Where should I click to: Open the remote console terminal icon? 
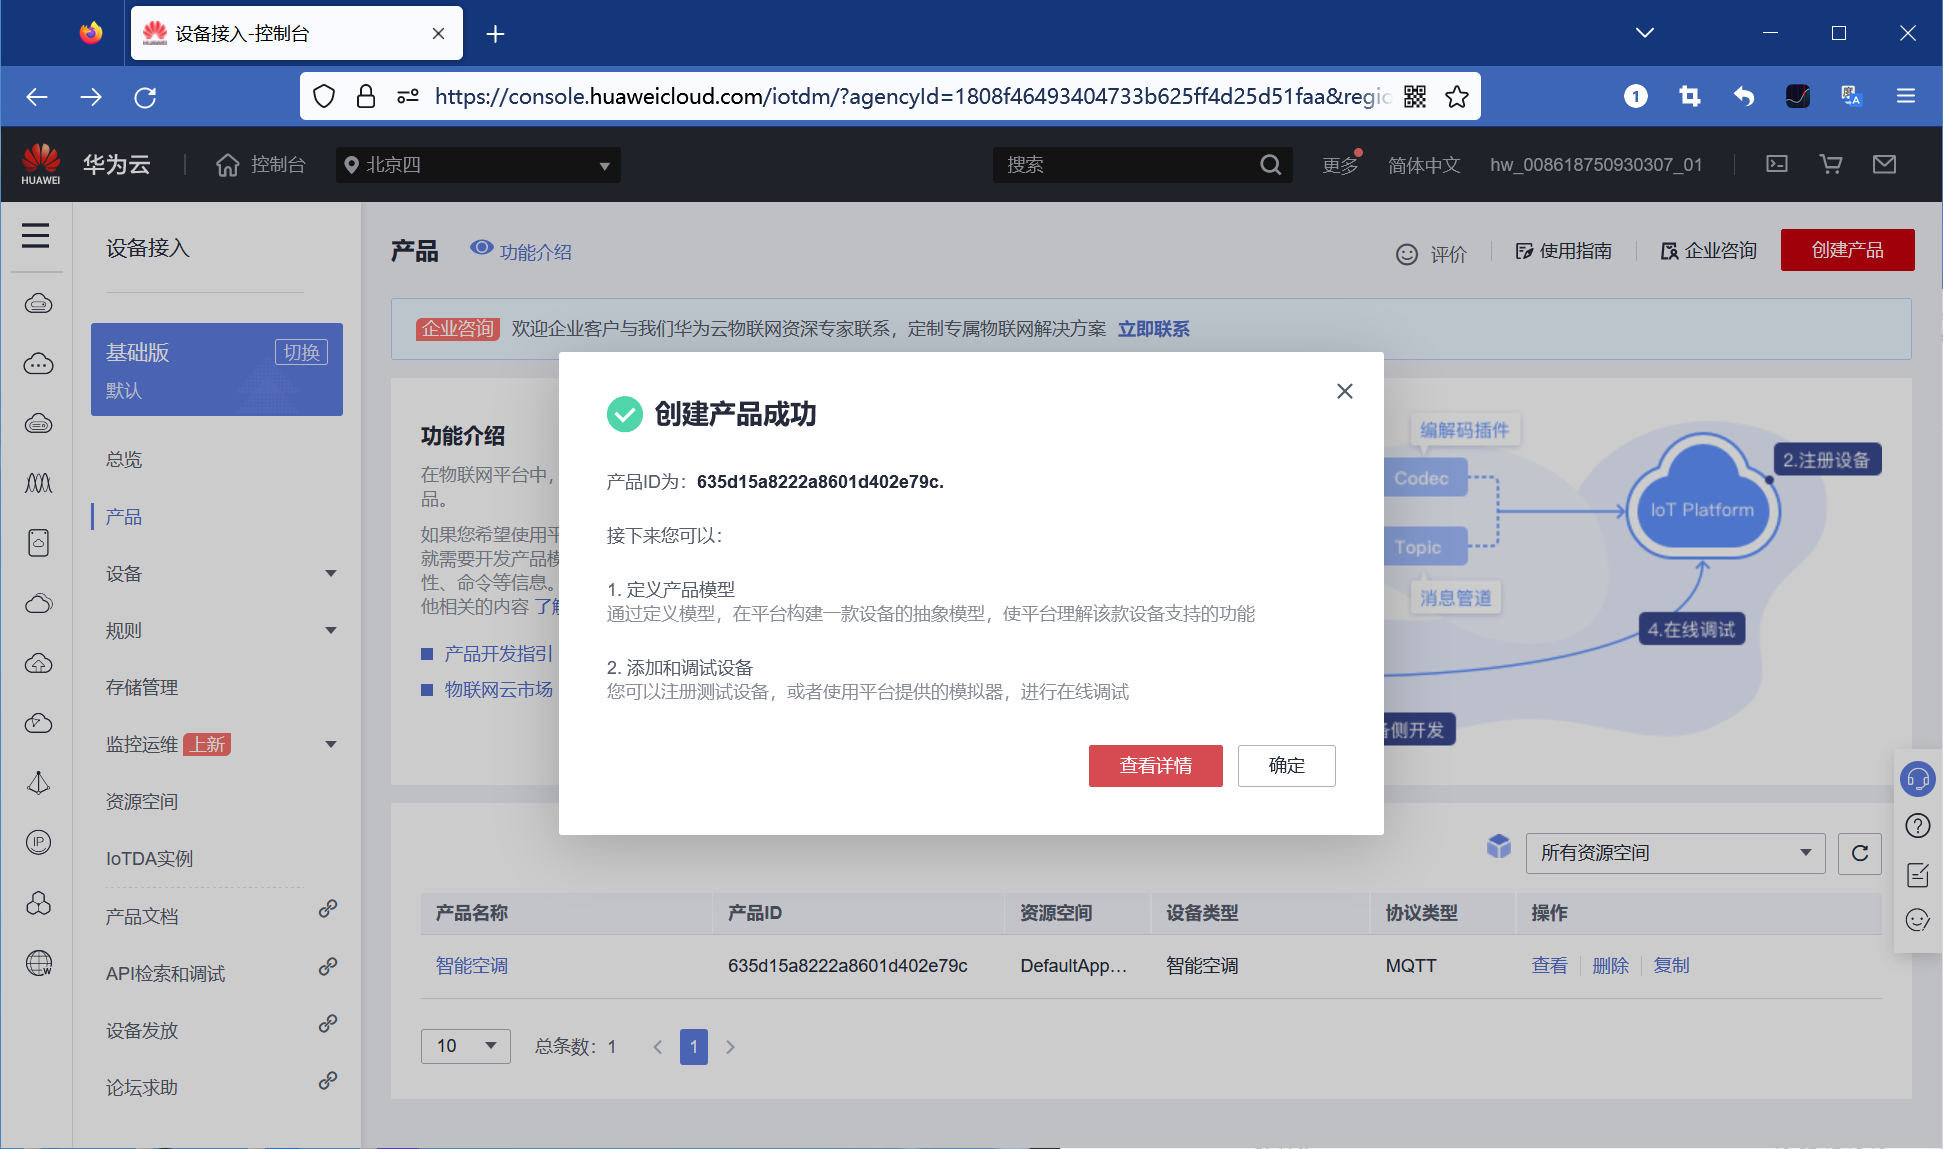pos(1776,164)
